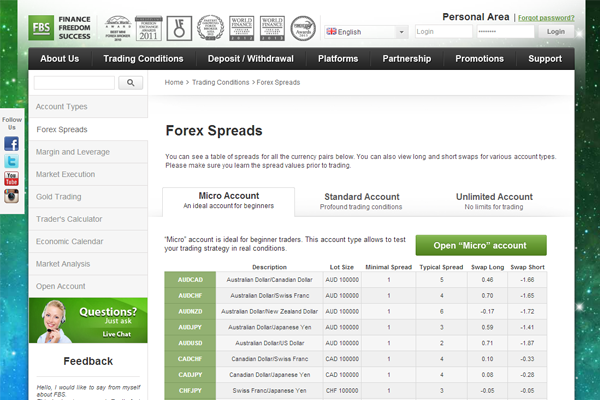Image resolution: width=600 pixels, height=400 pixels.
Task: Click the AUDNZD pair cell
Action: 190,312
